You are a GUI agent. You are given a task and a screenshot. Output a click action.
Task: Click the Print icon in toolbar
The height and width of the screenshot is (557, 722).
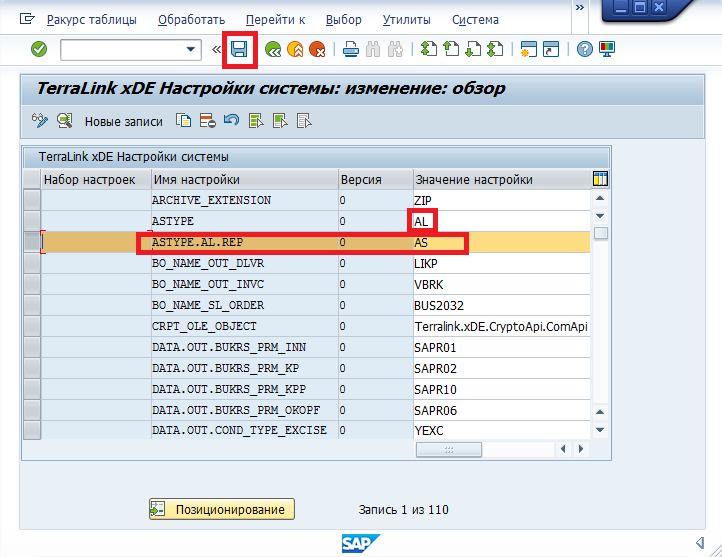point(350,49)
